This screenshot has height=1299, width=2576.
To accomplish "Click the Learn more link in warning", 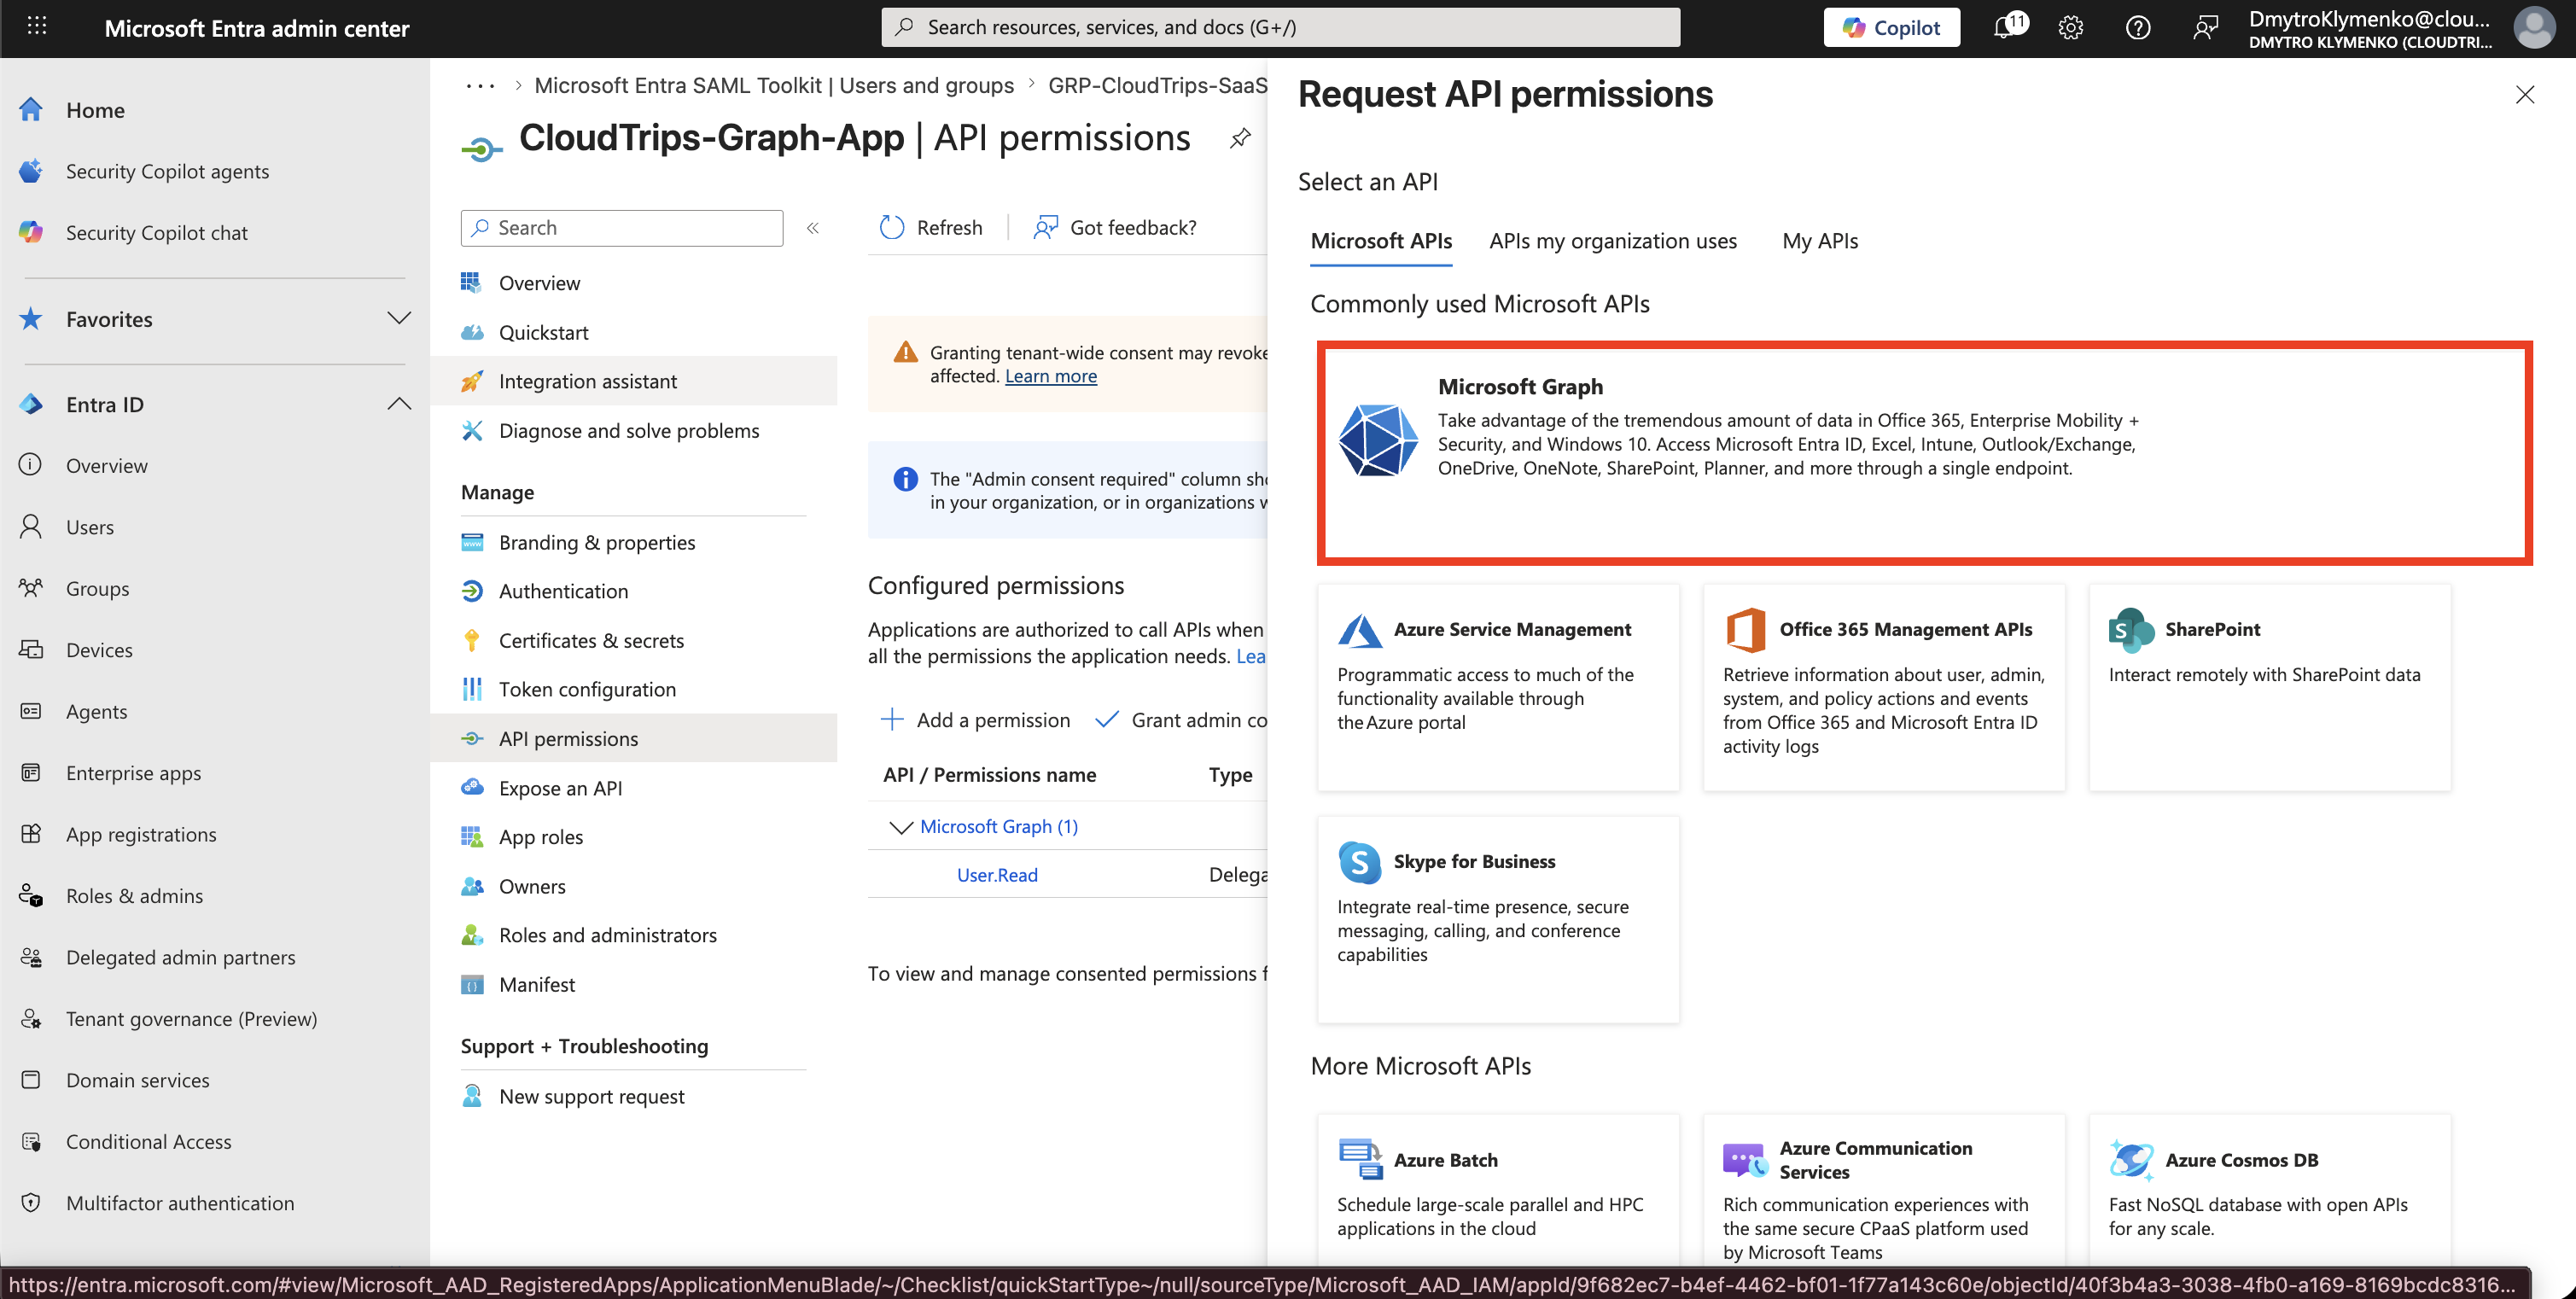I will click(x=1050, y=376).
